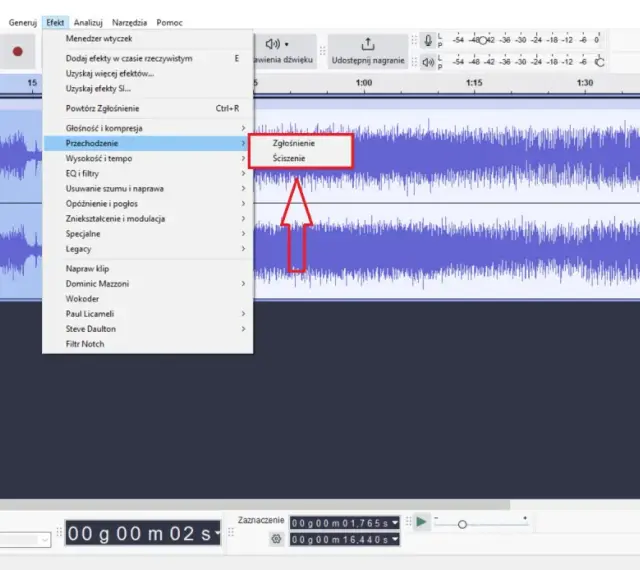Expand Wysokość i tempo submenu
The image size is (640, 570).
pos(148,158)
